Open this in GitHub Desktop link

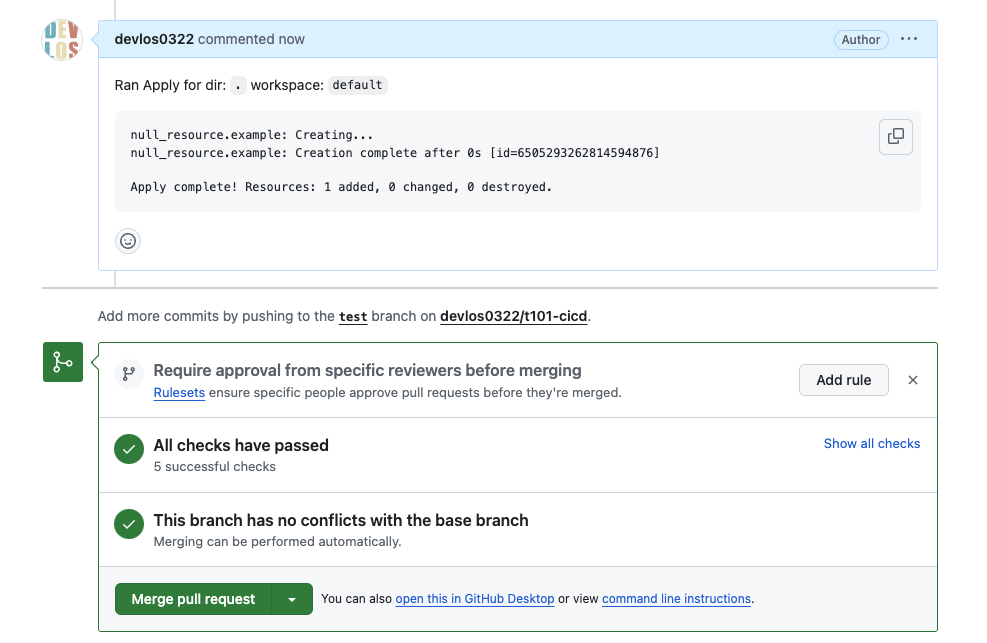[x=475, y=599]
